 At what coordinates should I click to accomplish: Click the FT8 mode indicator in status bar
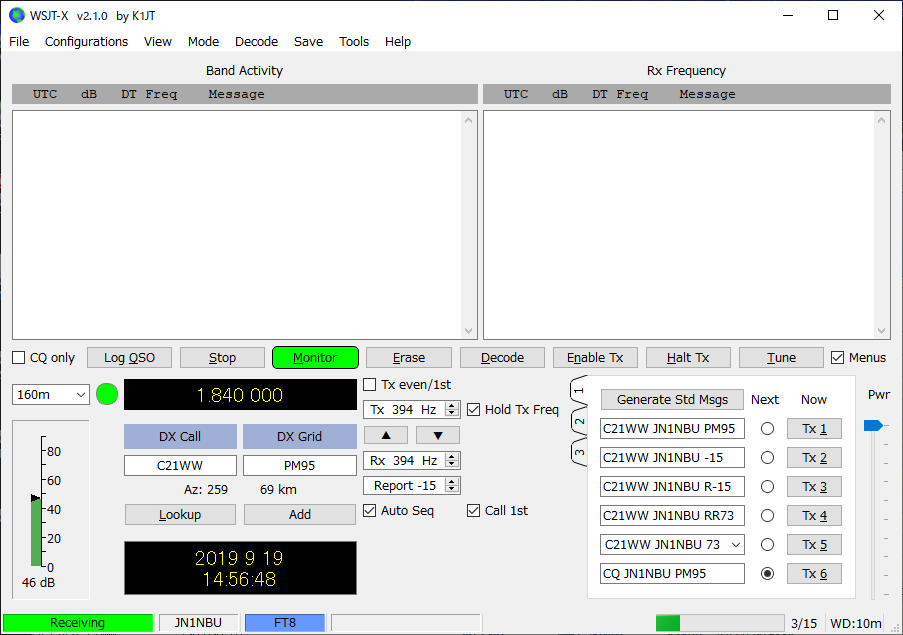(x=284, y=623)
